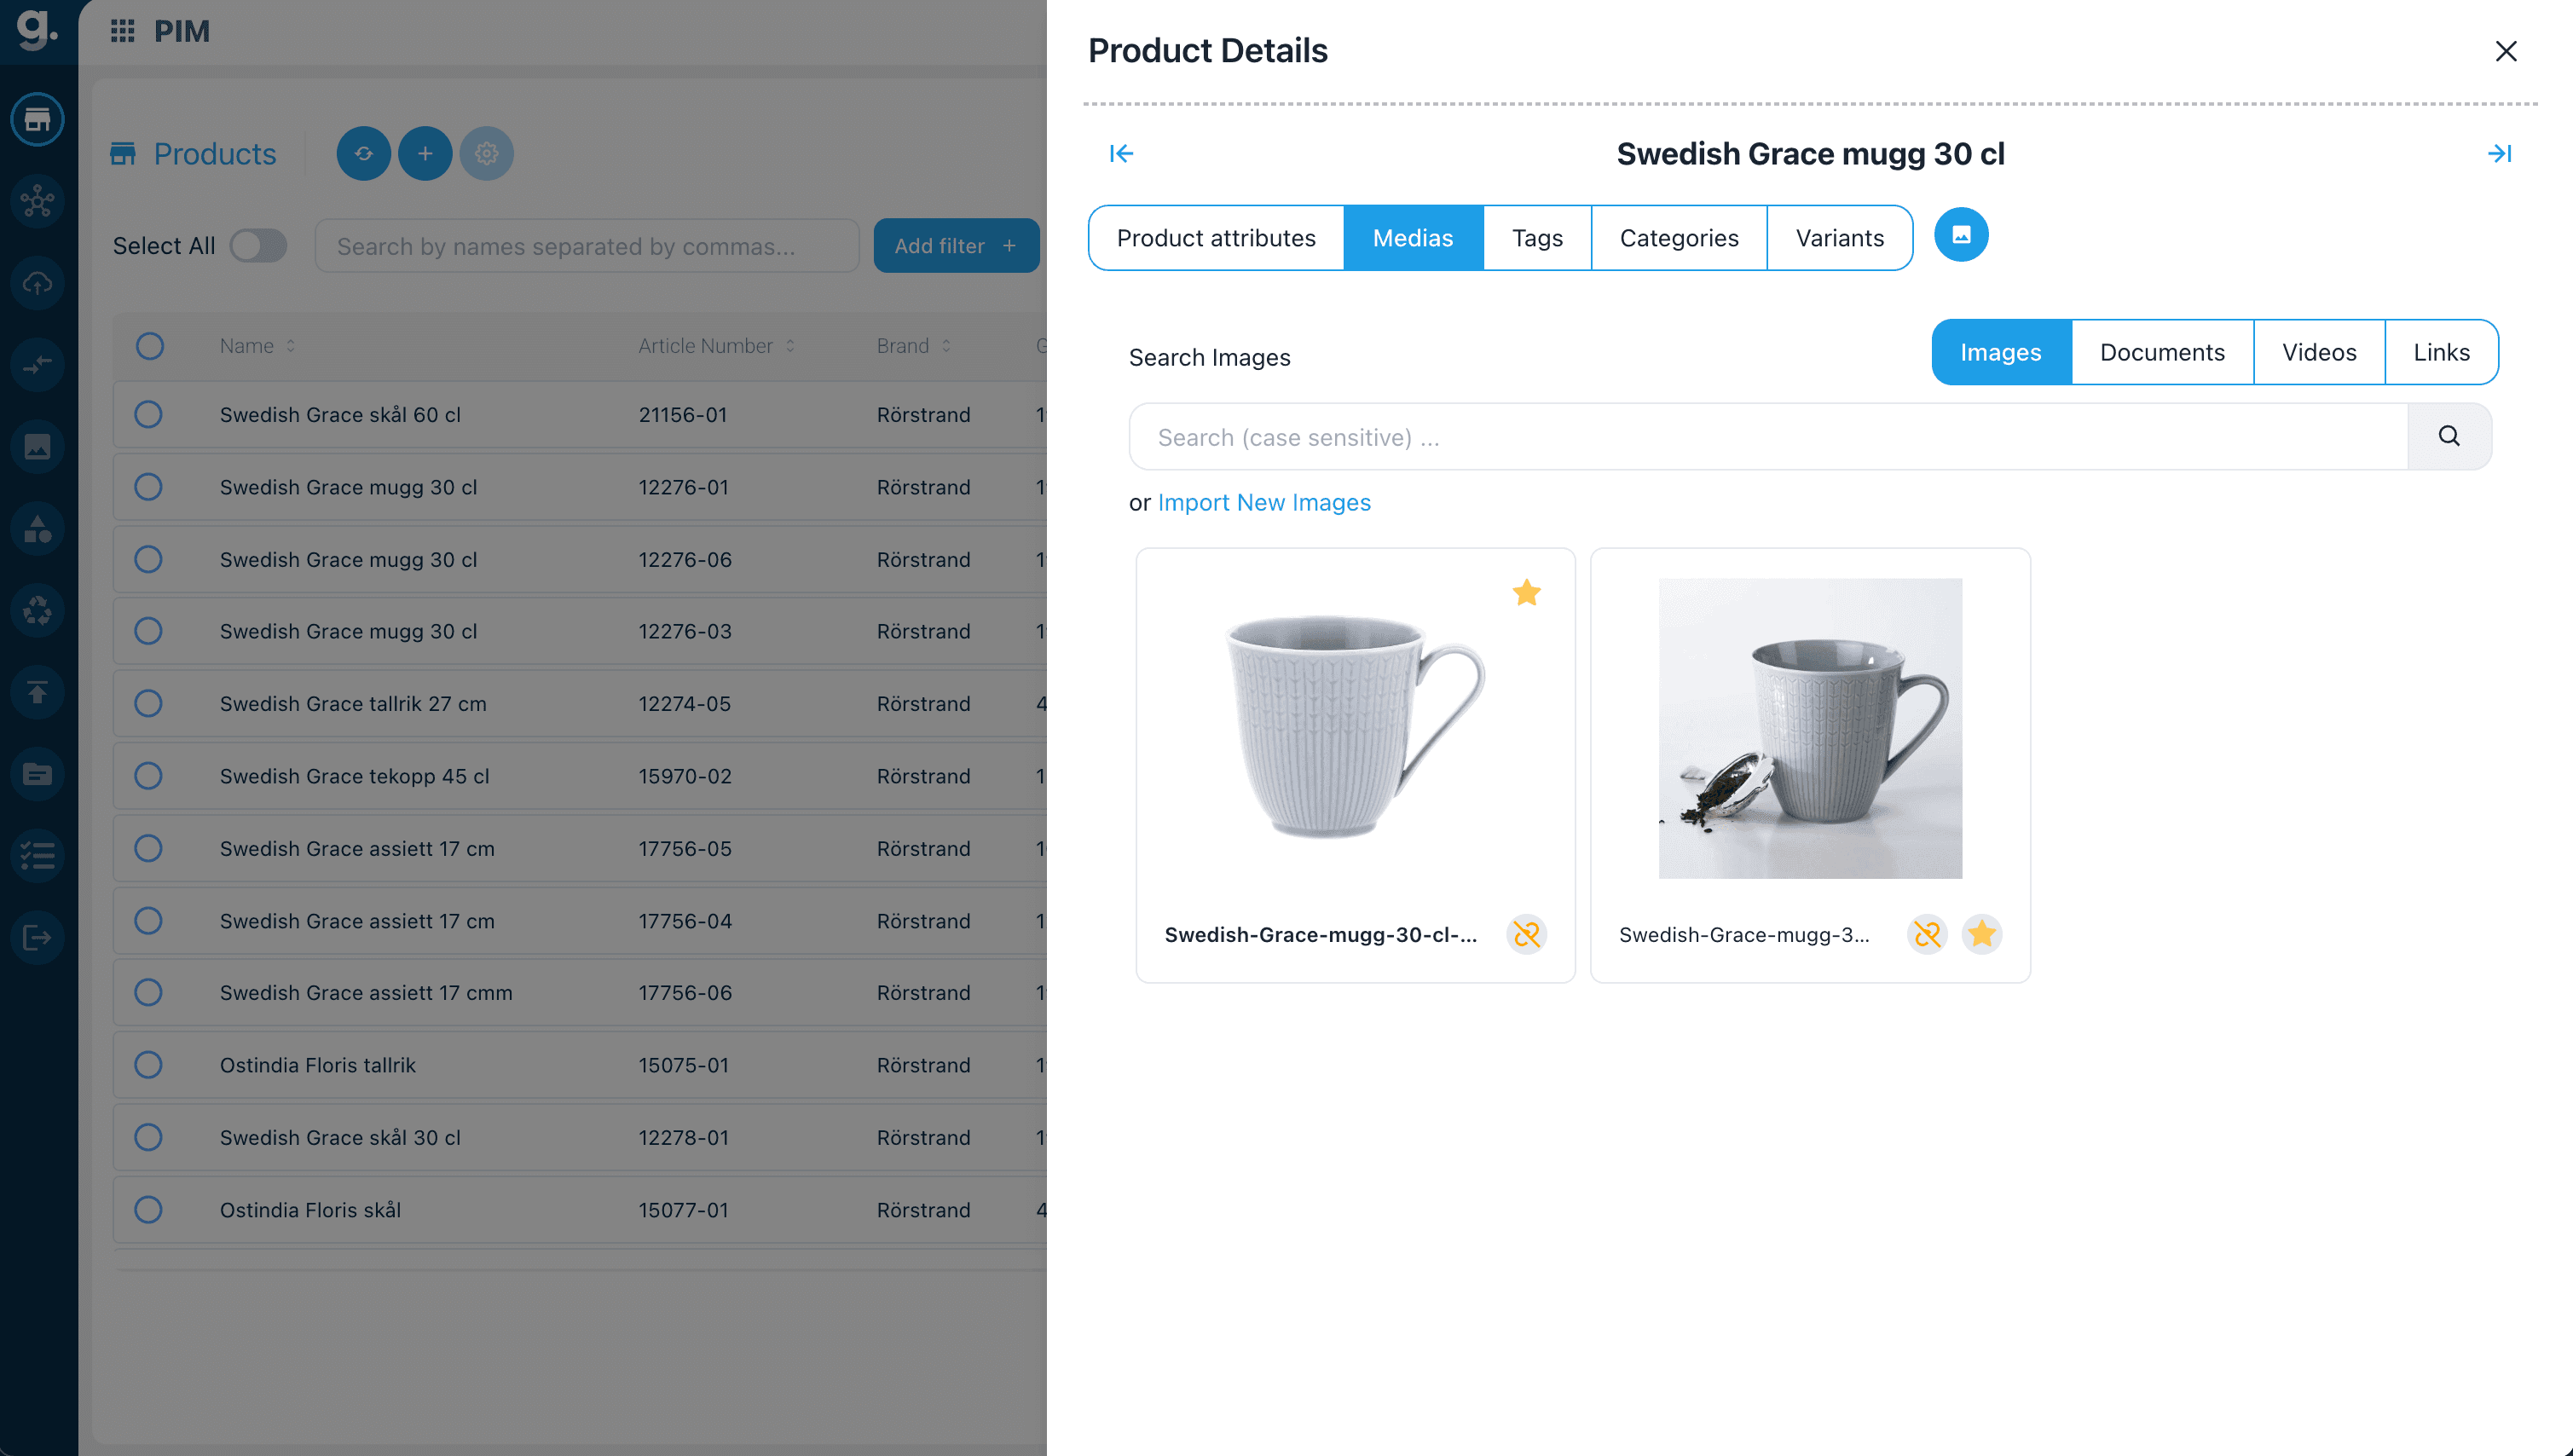The height and width of the screenshot is (1456, 2573).
Task: Toggle the Select All switch
Action: click(258, 246)
